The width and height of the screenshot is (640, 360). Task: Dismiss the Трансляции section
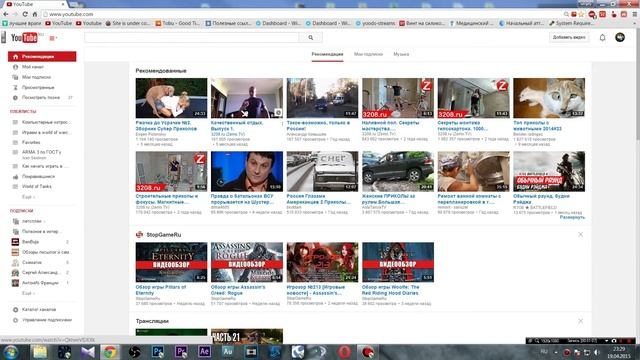tap(580, 321)
